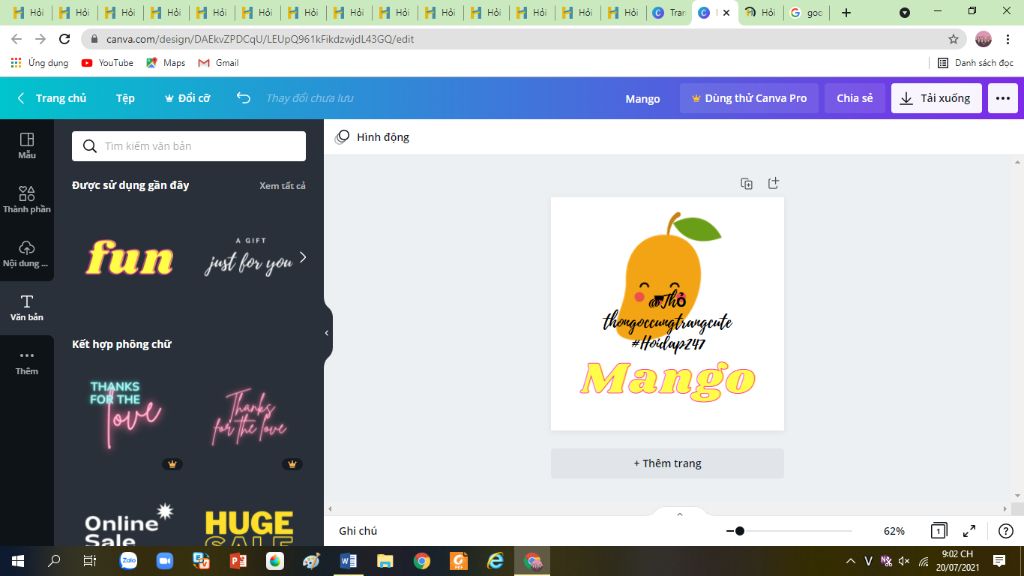Click the Mango design title field
This screenshot has height=576, width=1024.
click(643, 99)
